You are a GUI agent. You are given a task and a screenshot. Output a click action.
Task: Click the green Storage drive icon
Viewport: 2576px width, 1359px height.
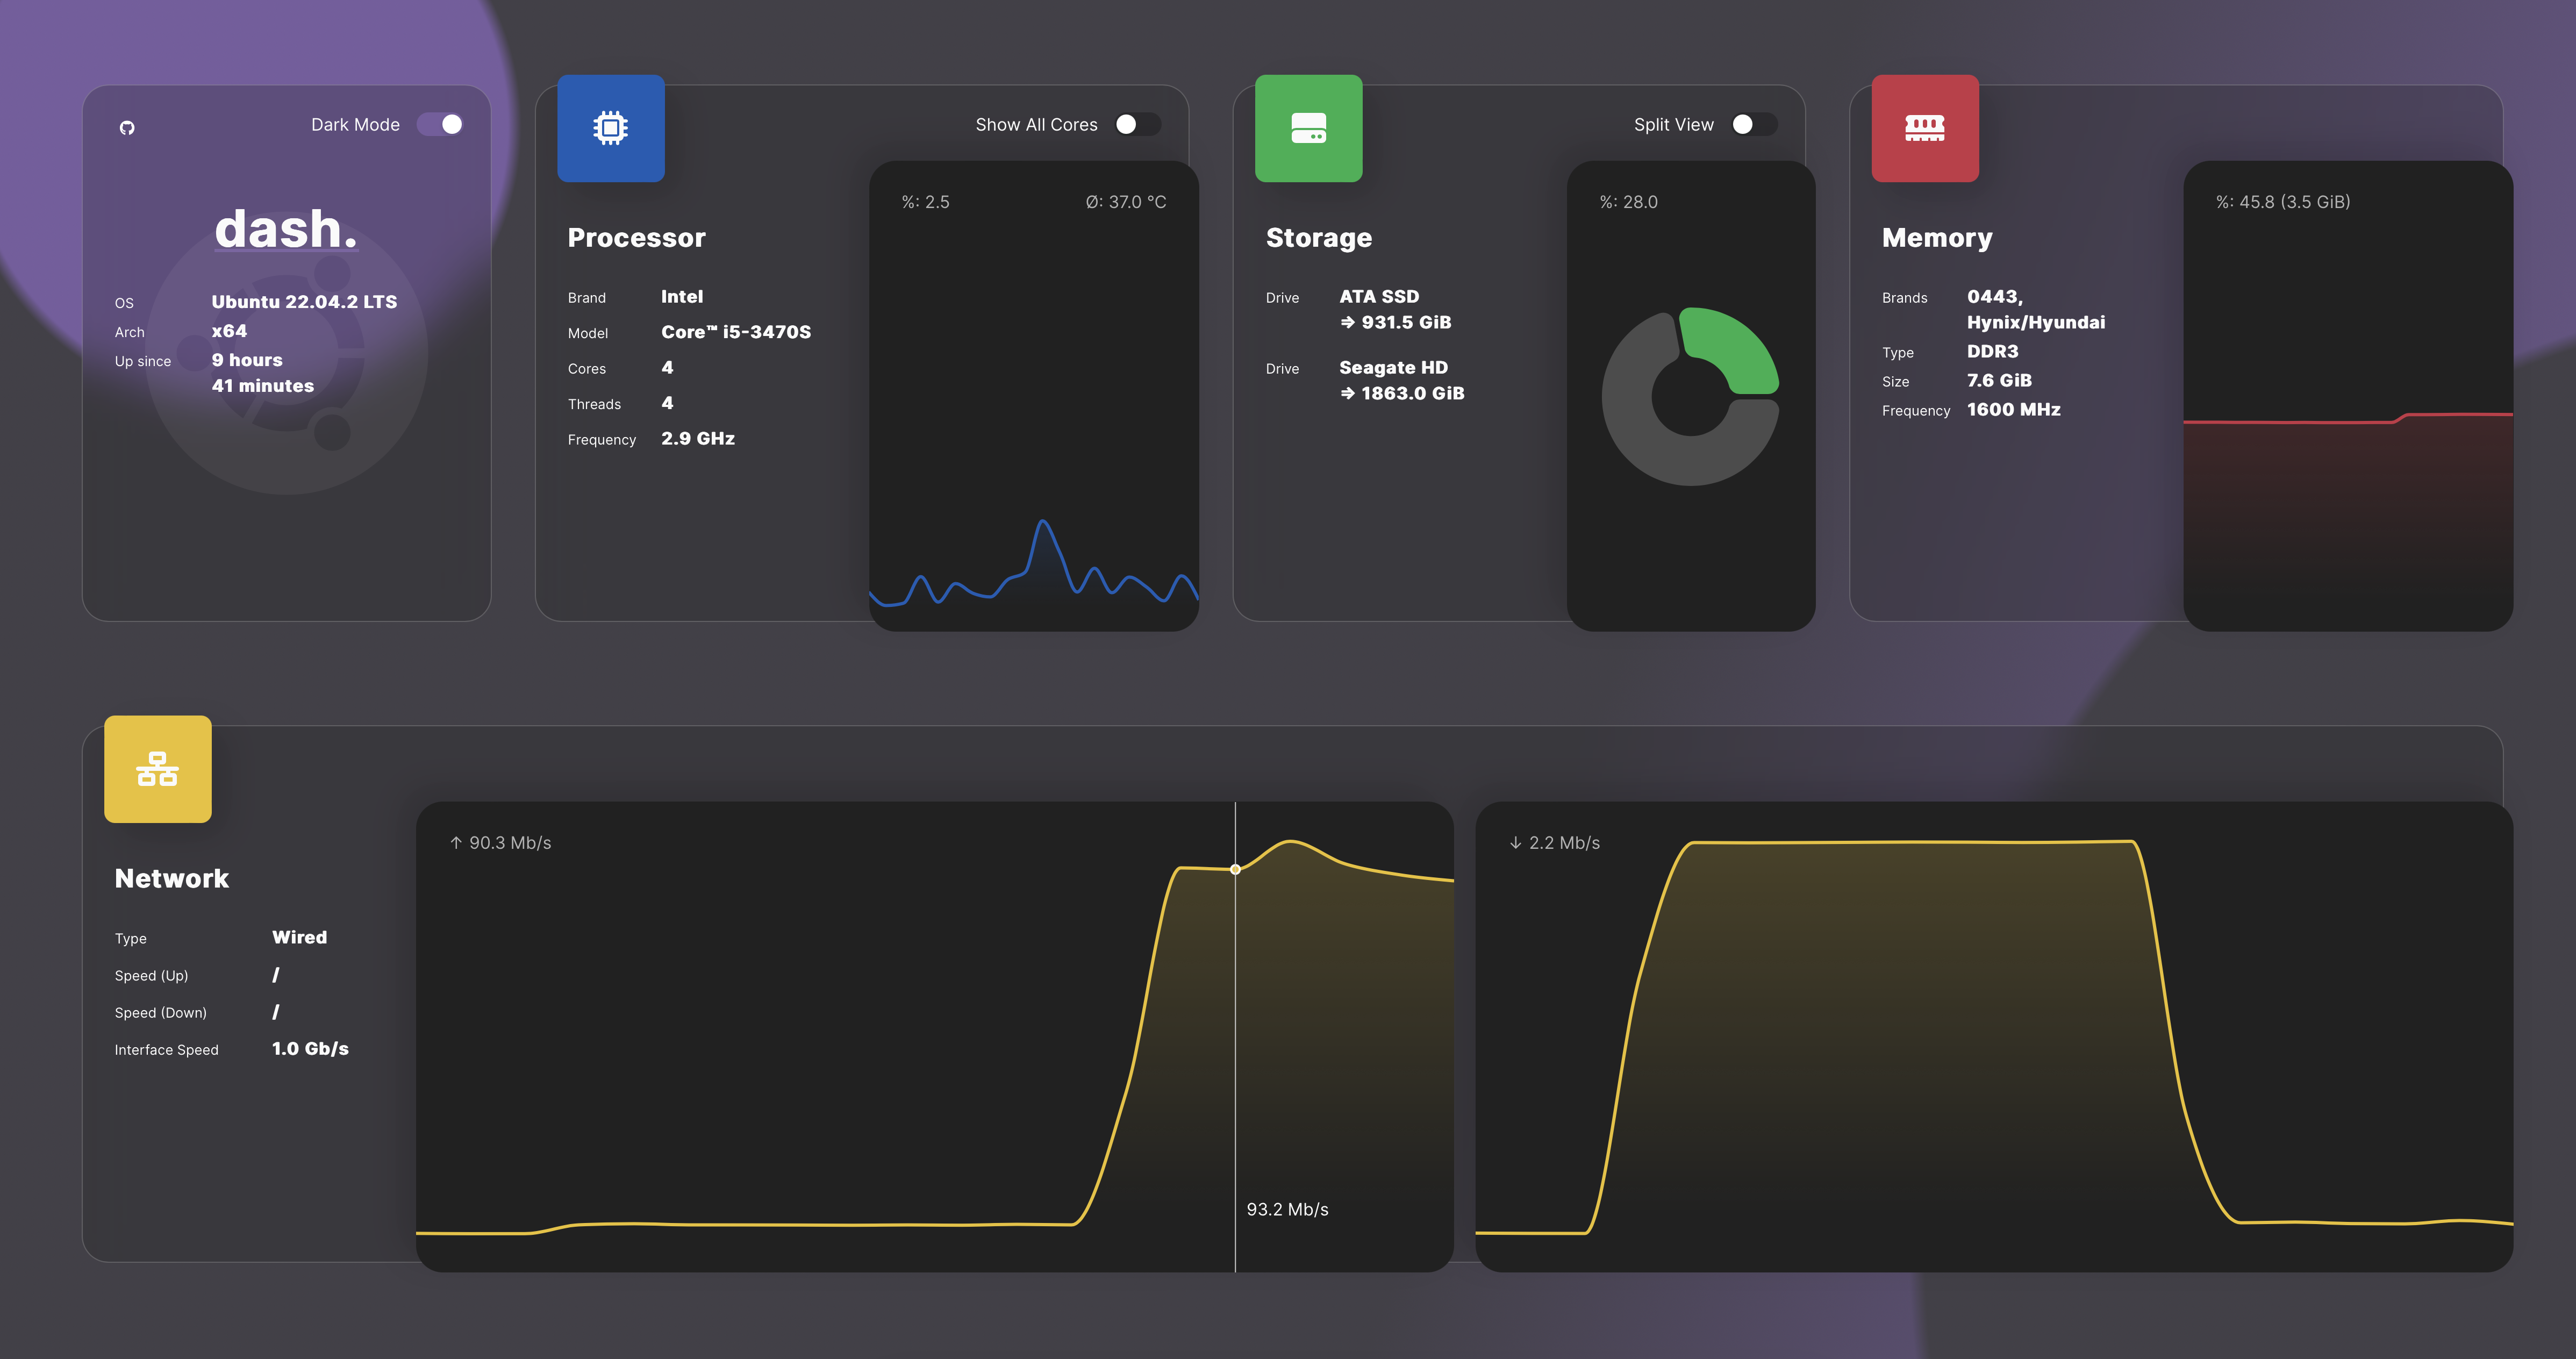[x=1308, y=128]
